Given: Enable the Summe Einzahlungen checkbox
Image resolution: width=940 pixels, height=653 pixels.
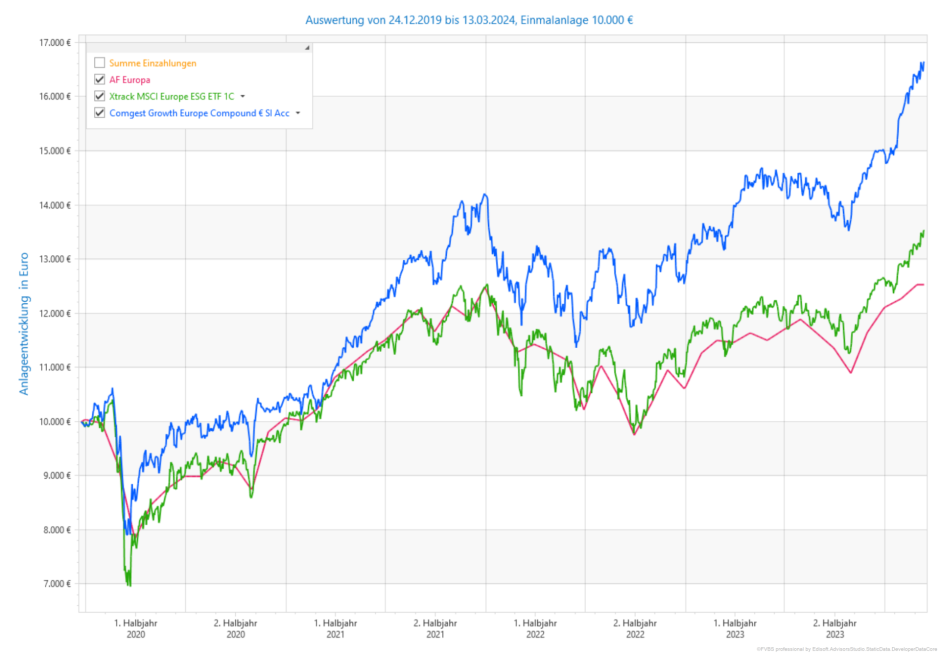Looking at the screenshot, I should pos(99,63).
